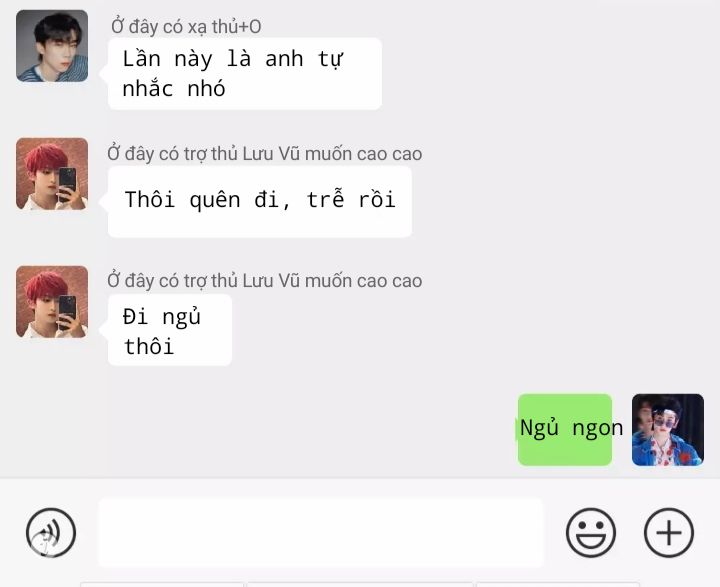
Task: Select the 'Thôi quên đi, trễ rồi' bubble
Action: tap(260, 202)
